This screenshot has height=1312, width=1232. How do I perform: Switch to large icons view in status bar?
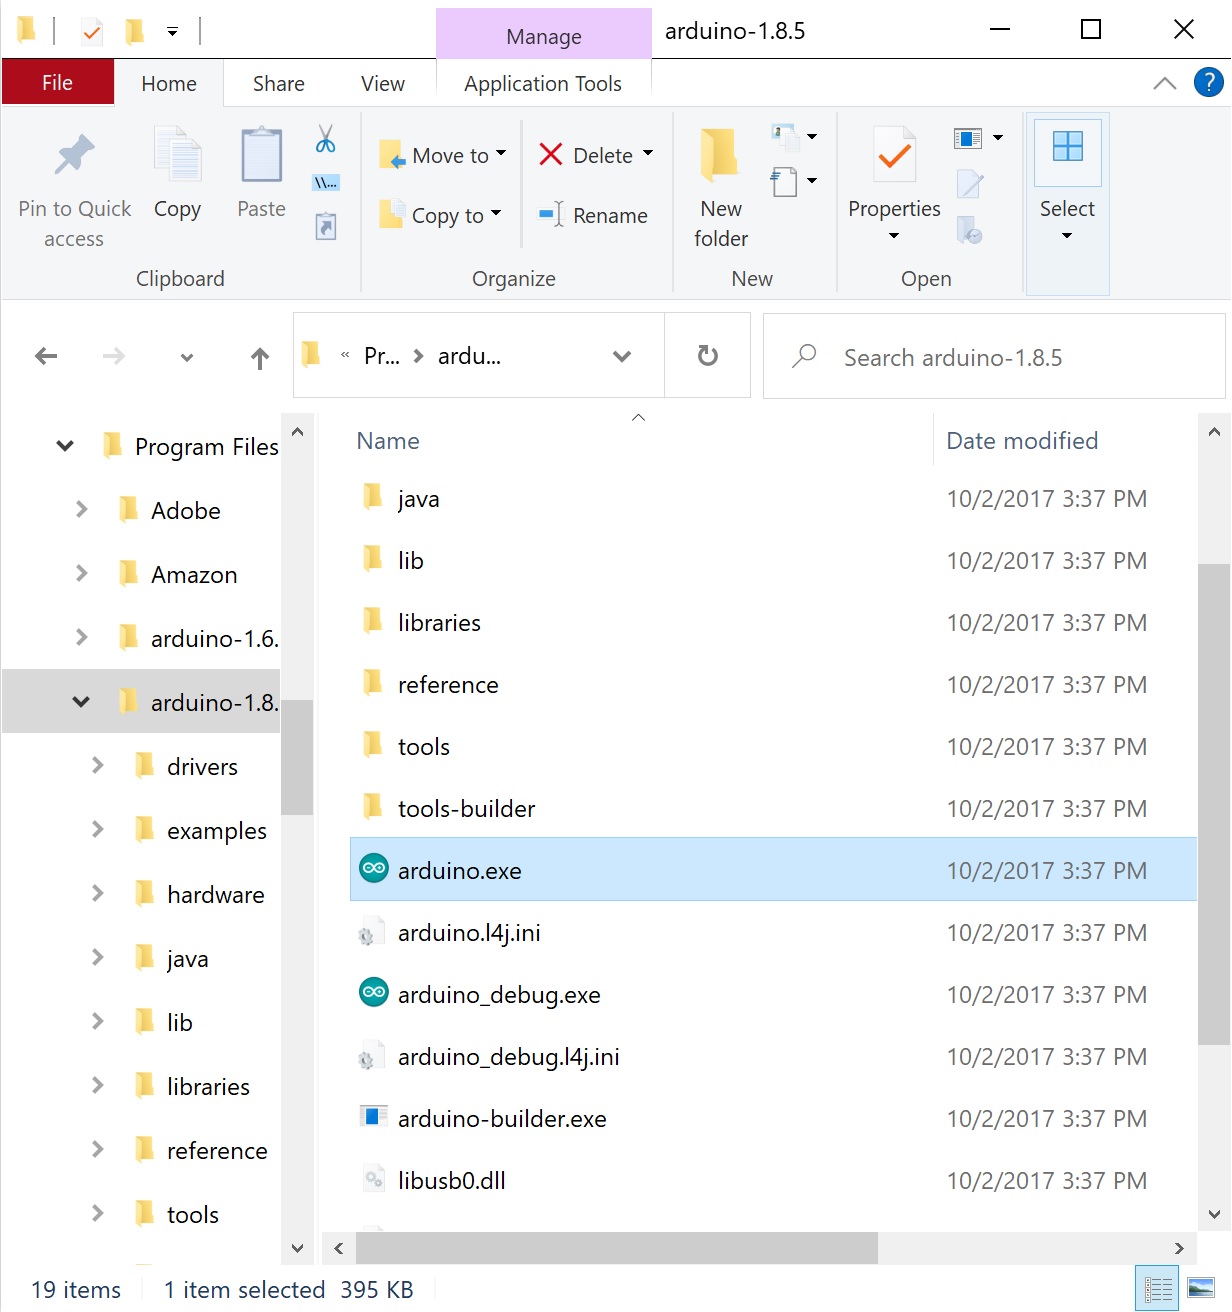1200,1289
